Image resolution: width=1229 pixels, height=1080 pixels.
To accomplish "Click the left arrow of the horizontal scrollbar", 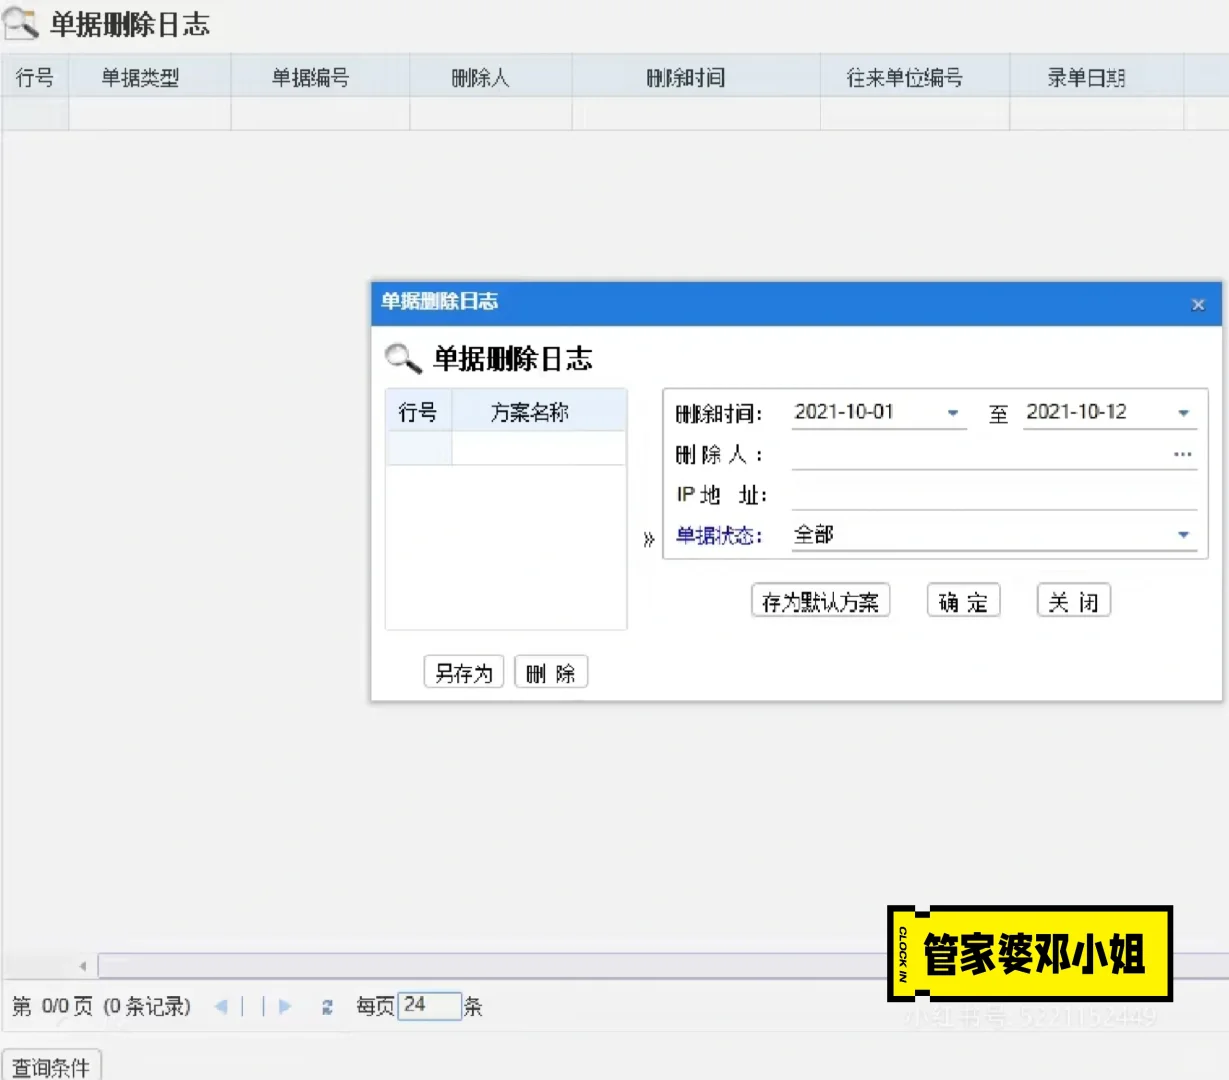I will (81, 965).
